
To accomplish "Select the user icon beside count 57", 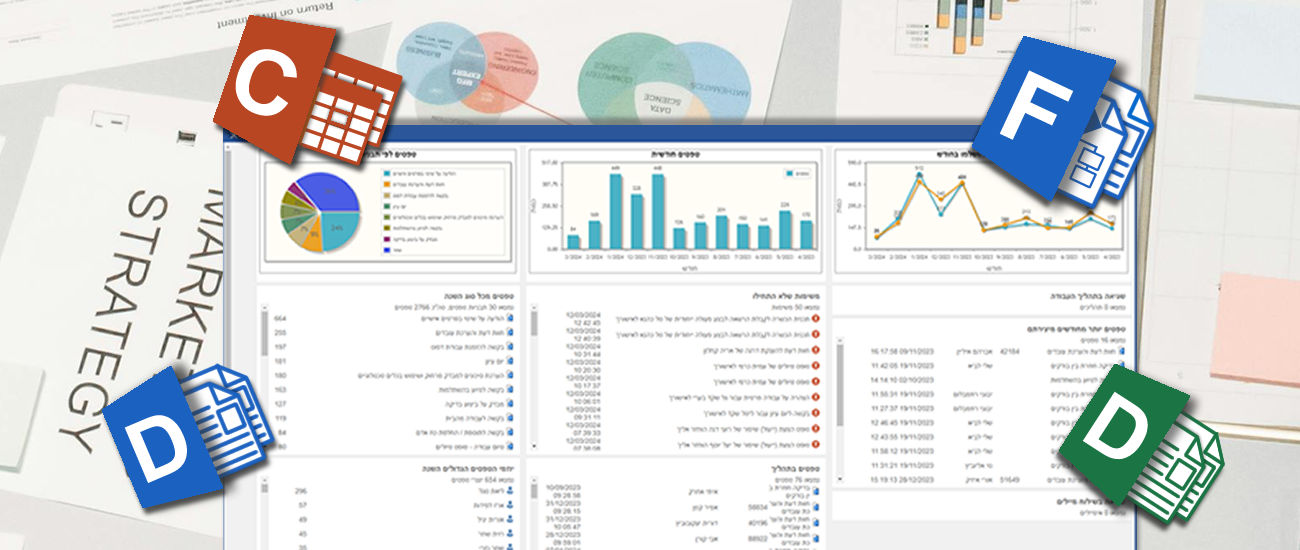I will [510, 506].
